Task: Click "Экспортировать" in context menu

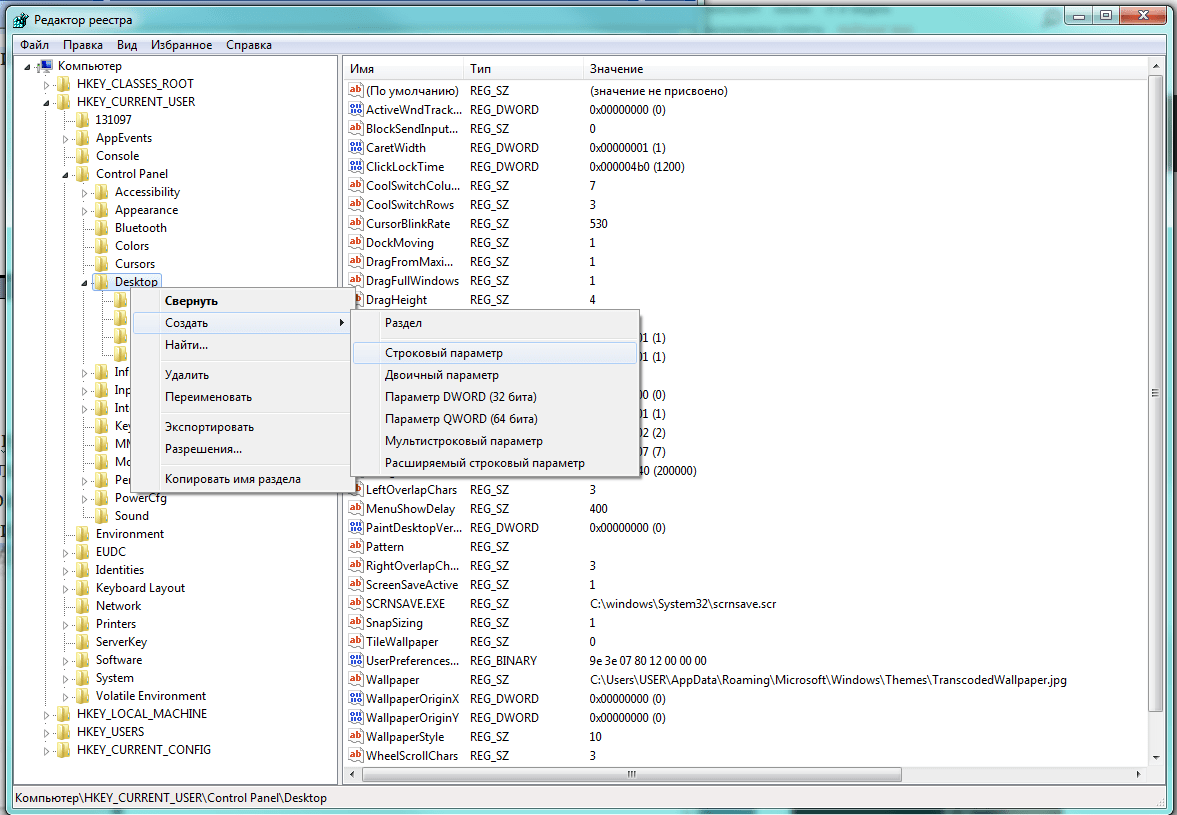Action: tap(209, 427)
